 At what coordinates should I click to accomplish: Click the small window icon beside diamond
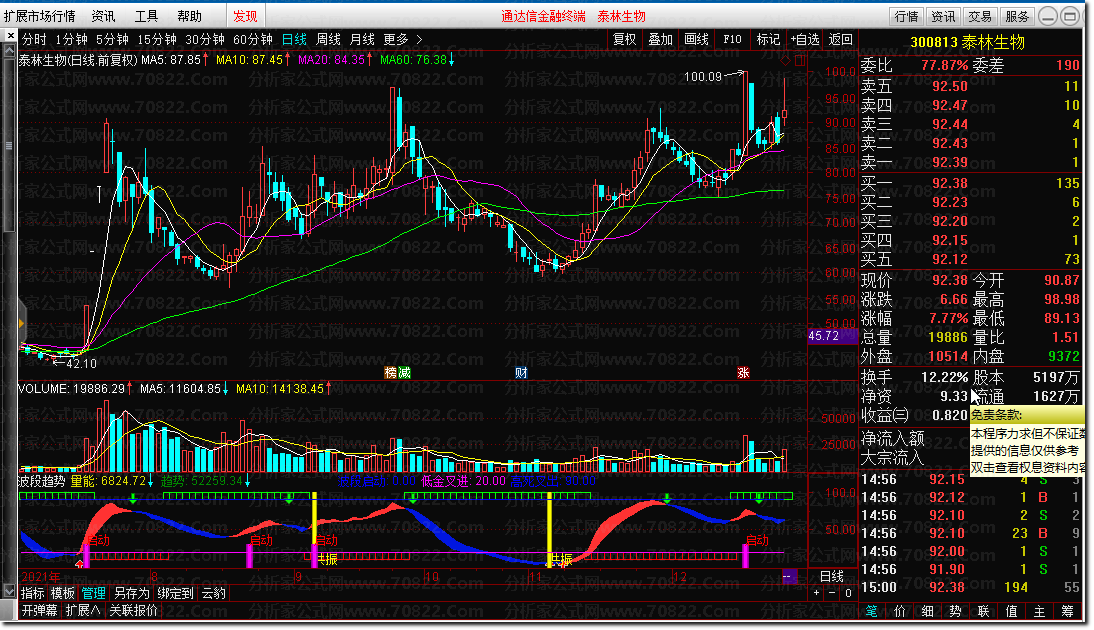(800, 61)
